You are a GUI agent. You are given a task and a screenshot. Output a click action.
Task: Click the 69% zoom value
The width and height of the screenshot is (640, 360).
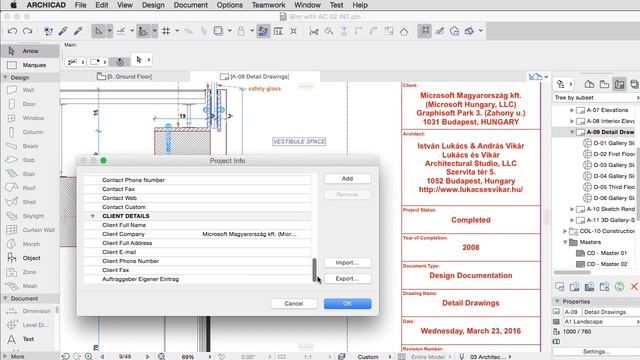188,356
